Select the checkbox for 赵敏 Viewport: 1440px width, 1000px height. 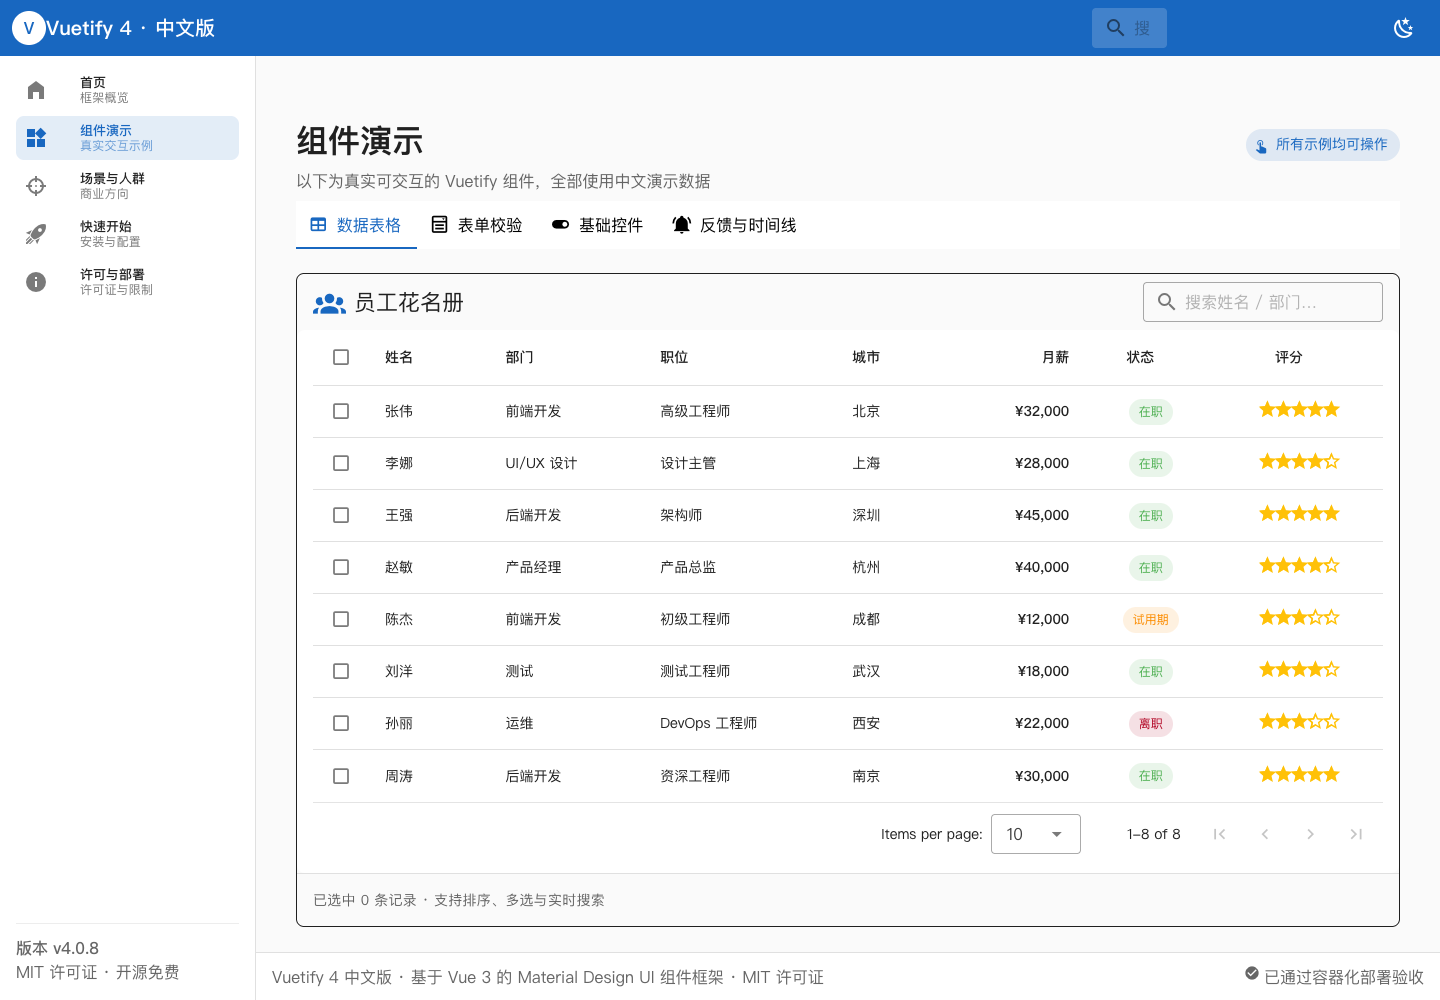click(x=341, y=567)
